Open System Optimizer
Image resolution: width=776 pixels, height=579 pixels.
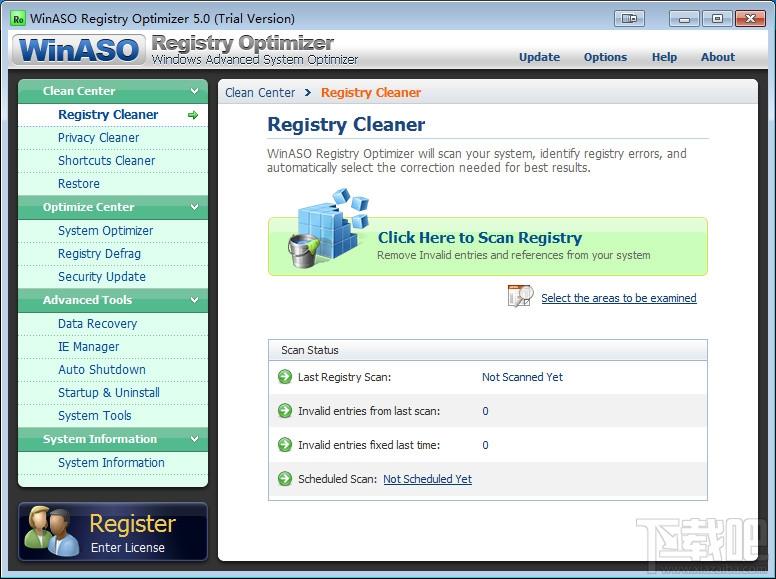113,231
